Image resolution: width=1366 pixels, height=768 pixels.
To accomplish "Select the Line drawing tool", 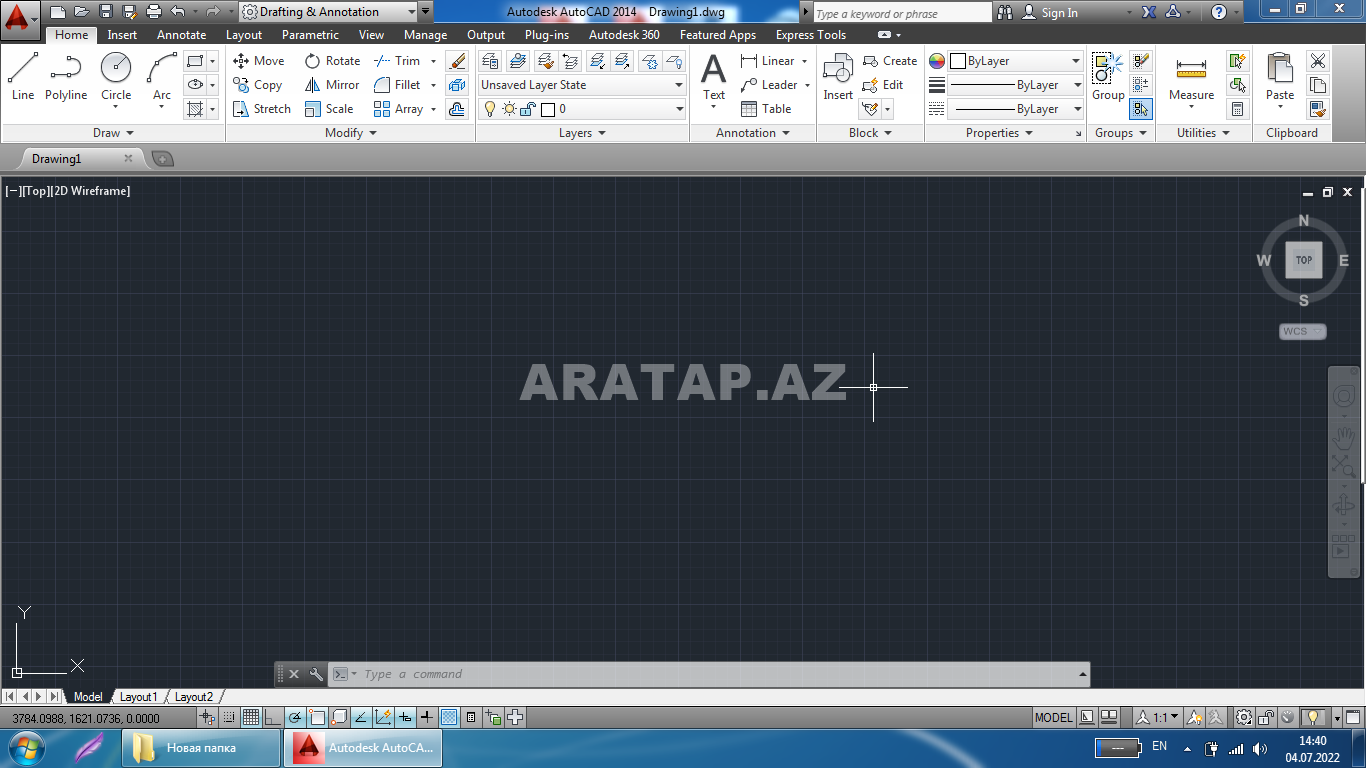I will click(x=22, y=77).
